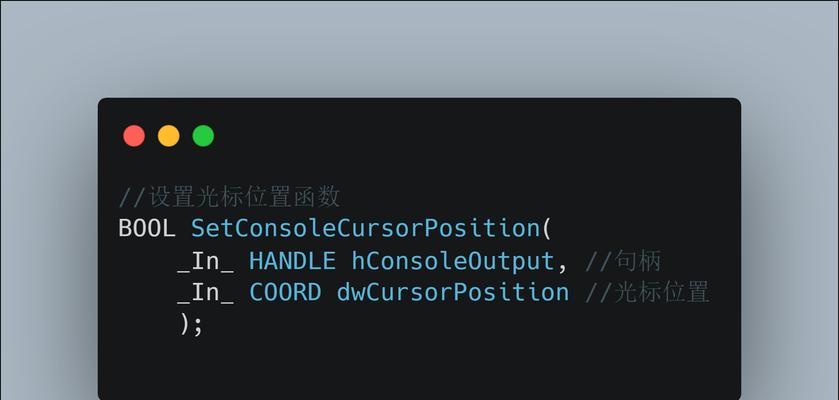The image size is (839, 400).
Task: Click the SetConsoleCursorPosition function name
Action: [366, 228]
